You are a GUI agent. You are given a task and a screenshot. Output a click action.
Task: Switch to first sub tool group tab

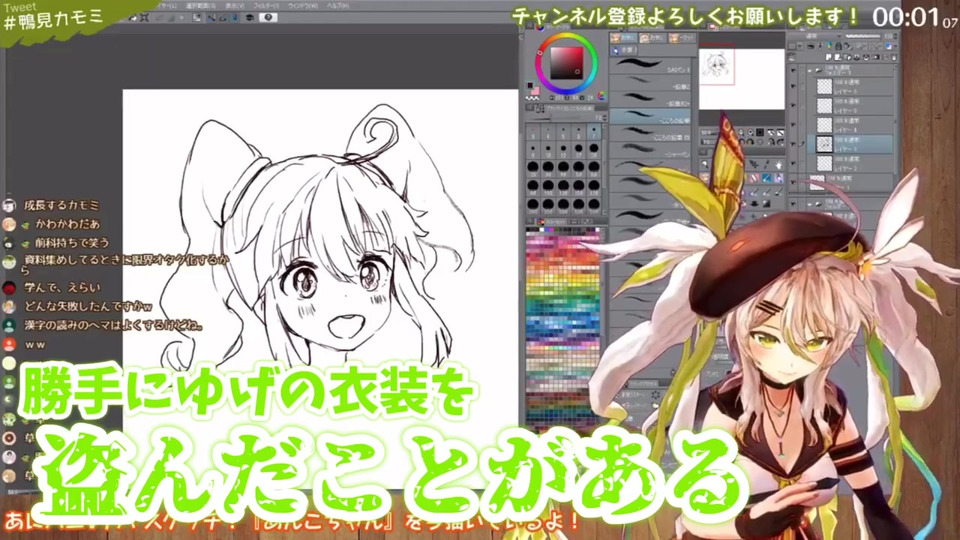pyautogui.click(x=623, y=38)
